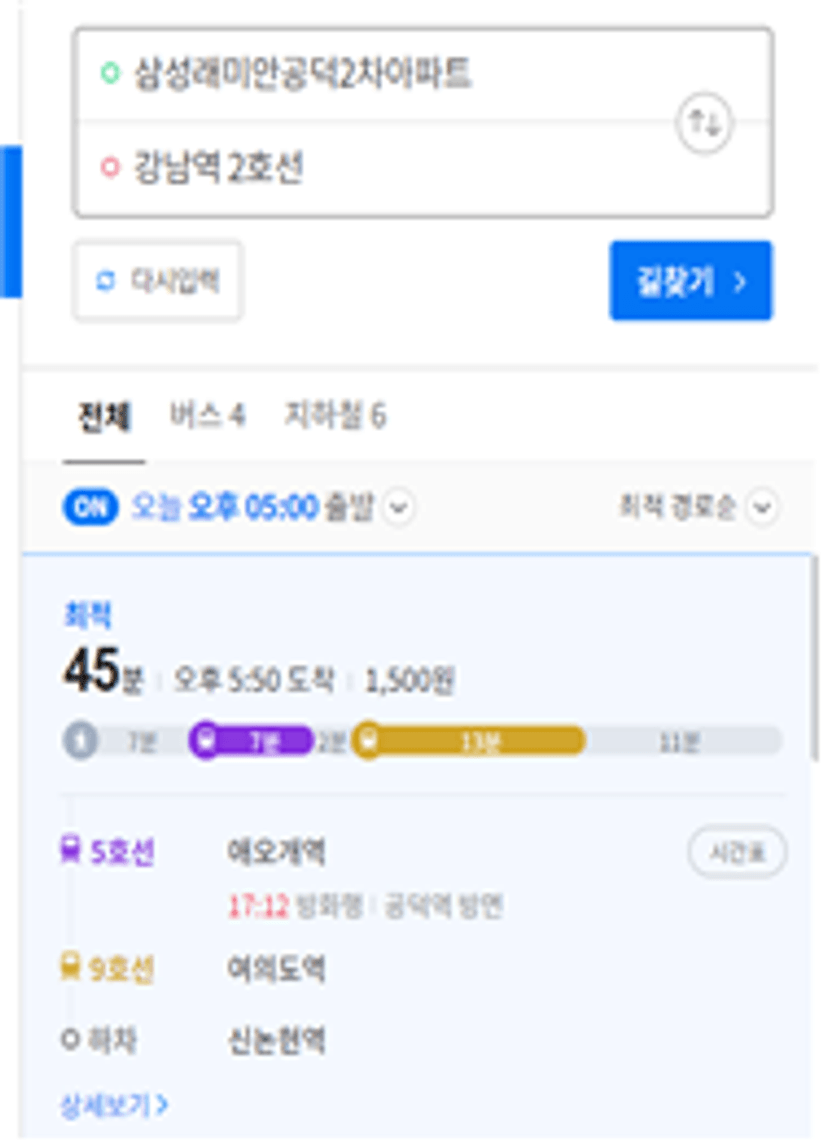This screenshot has height=1146, width=827.
Task: Expand the departure time 출발 dropdown
Action: coord(399,506)
